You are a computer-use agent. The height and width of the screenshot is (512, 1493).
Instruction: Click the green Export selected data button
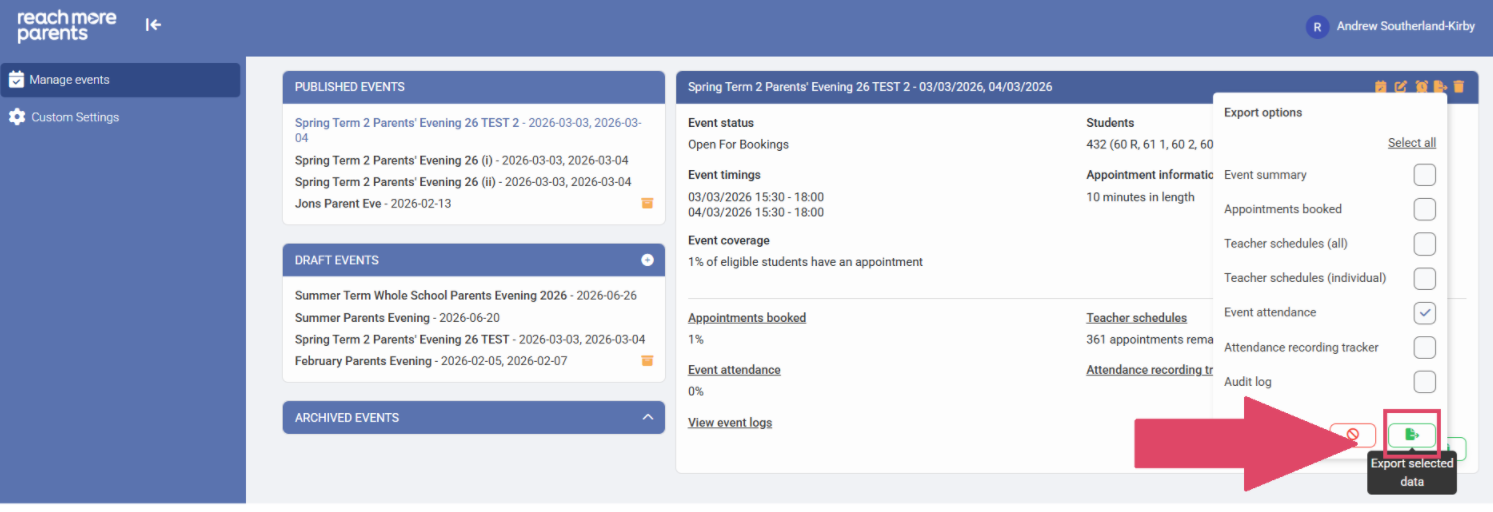1411,435
